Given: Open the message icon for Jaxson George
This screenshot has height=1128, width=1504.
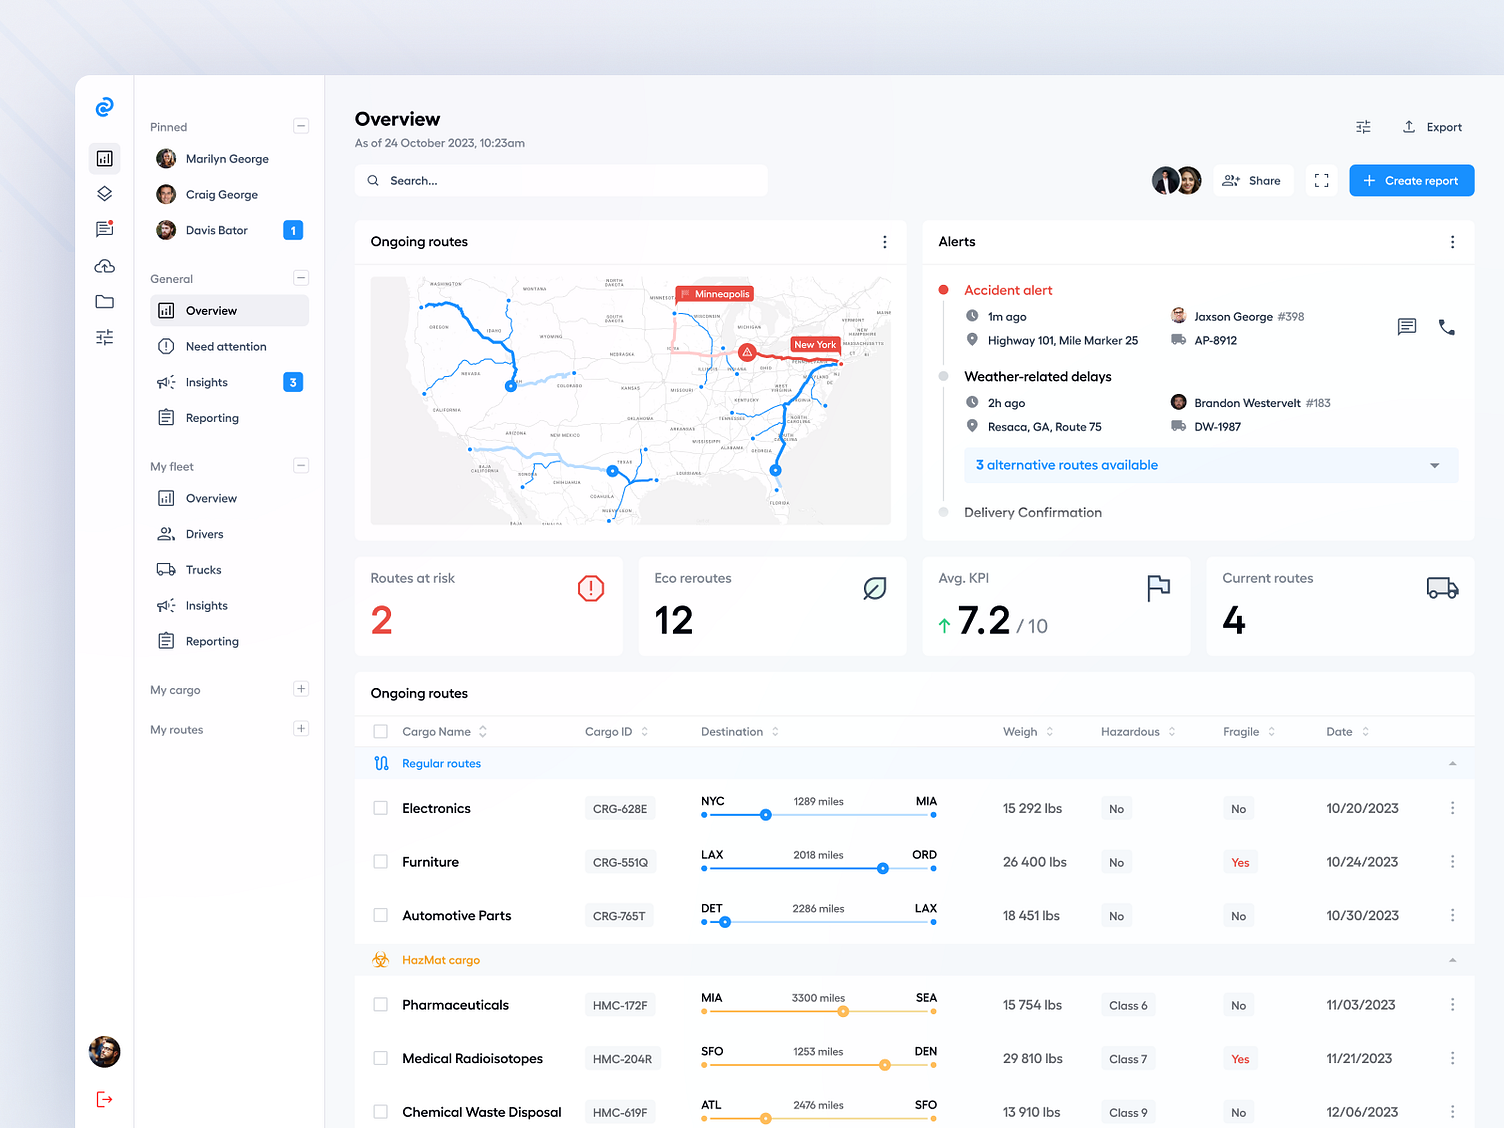Looking at the screenshot, I should (x=1406, y=327).
